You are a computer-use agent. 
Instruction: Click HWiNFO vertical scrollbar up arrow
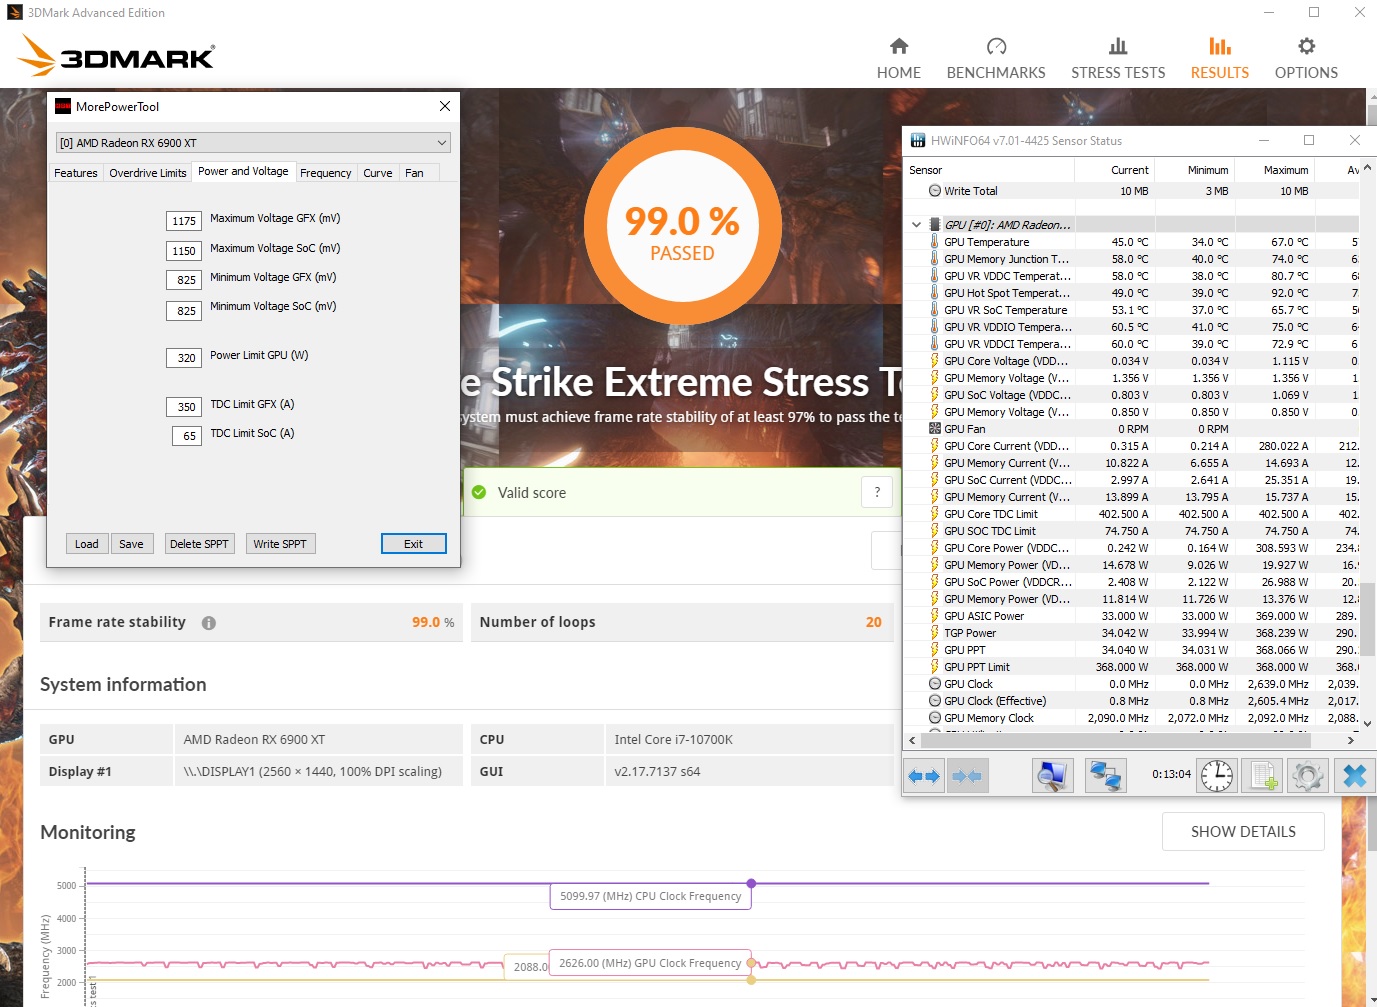[x=1367, y=168]
